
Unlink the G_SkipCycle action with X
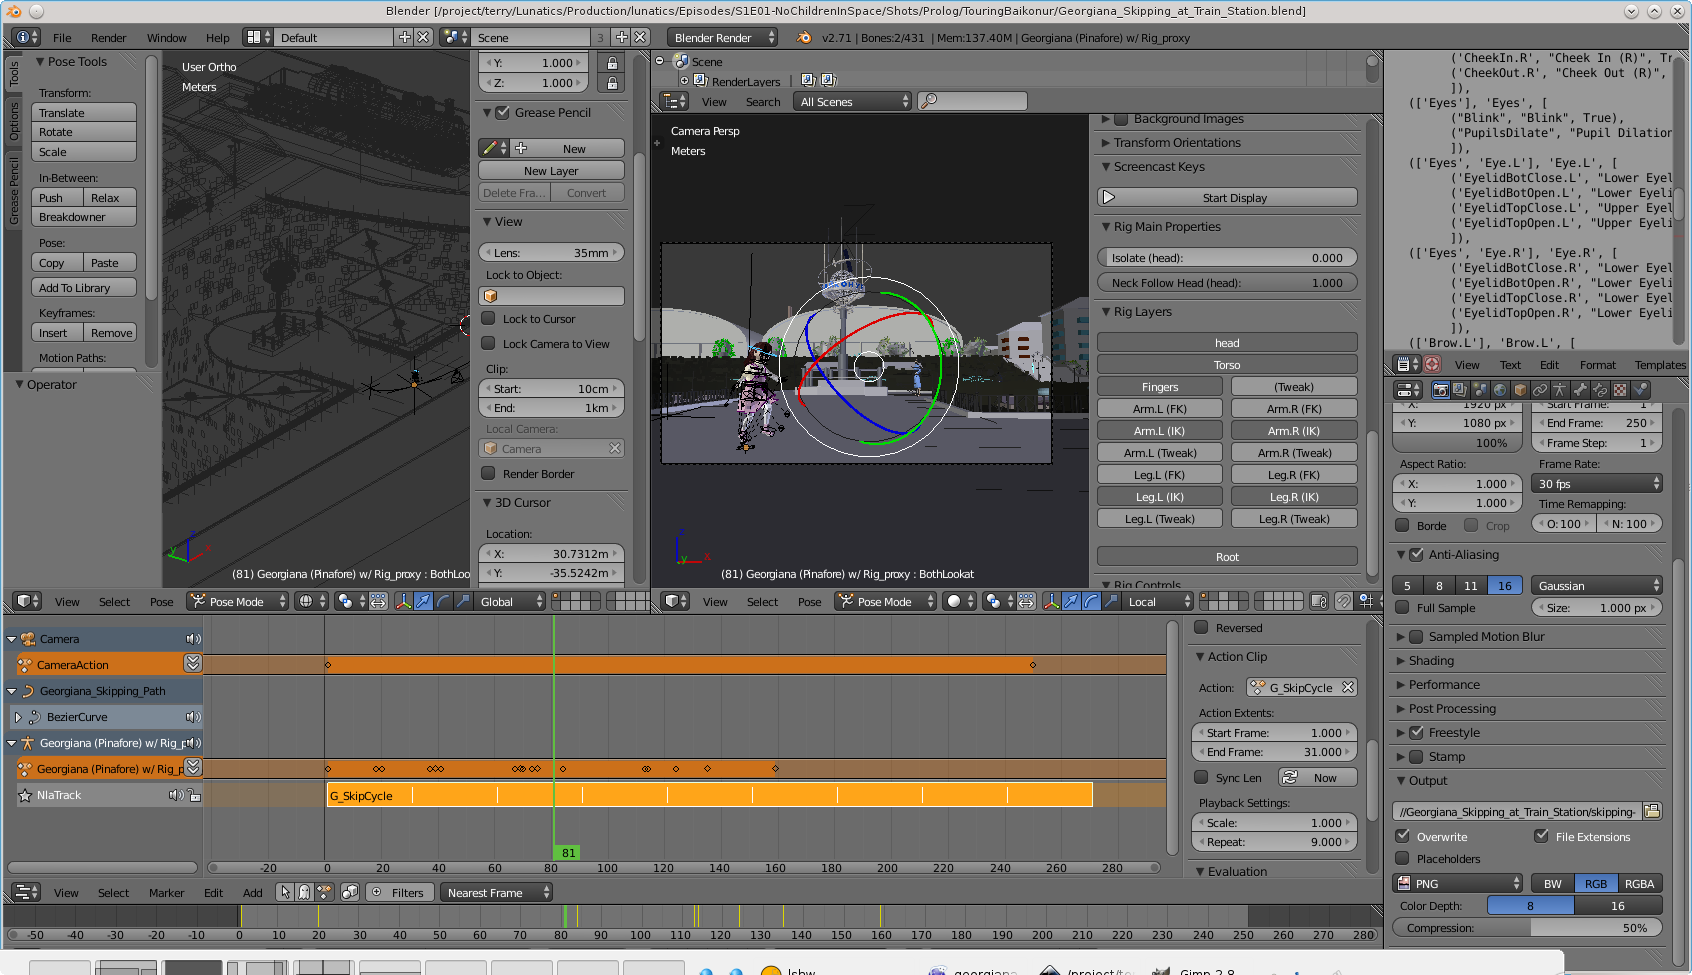click(1348, 687)
